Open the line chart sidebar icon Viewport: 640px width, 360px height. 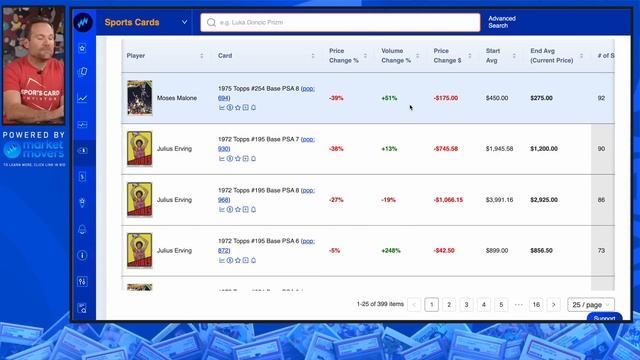tap(82, 98)
